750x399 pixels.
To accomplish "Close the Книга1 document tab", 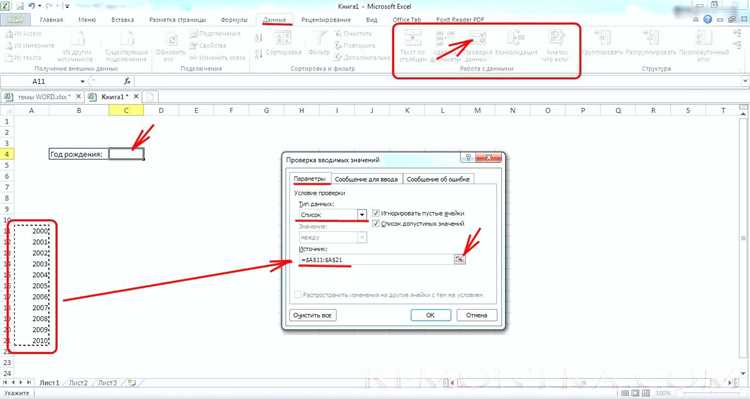I will tap(136, 97).
